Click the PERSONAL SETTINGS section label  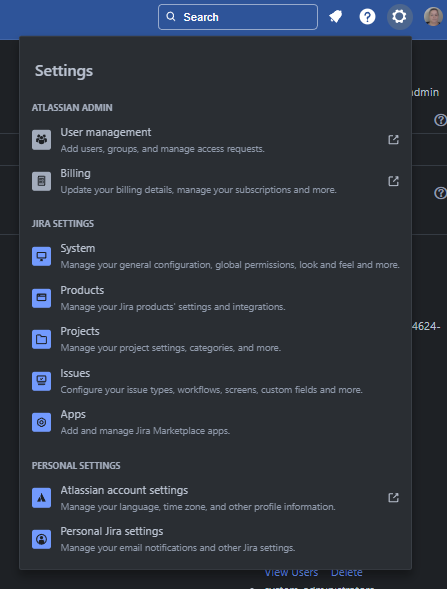(x=76, y=466)
